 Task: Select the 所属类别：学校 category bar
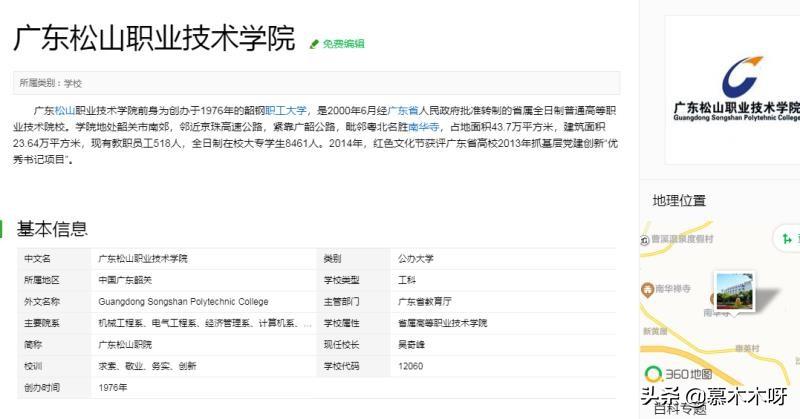(316, 83)
